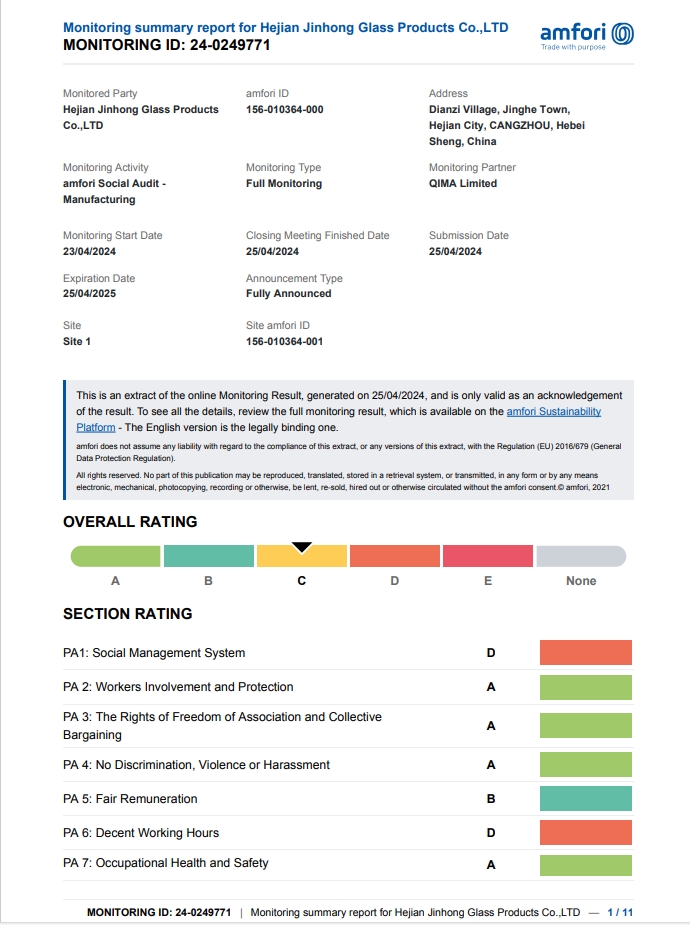
Task: Click the teal B overall rating segment
Action: (x=208, y=557)
